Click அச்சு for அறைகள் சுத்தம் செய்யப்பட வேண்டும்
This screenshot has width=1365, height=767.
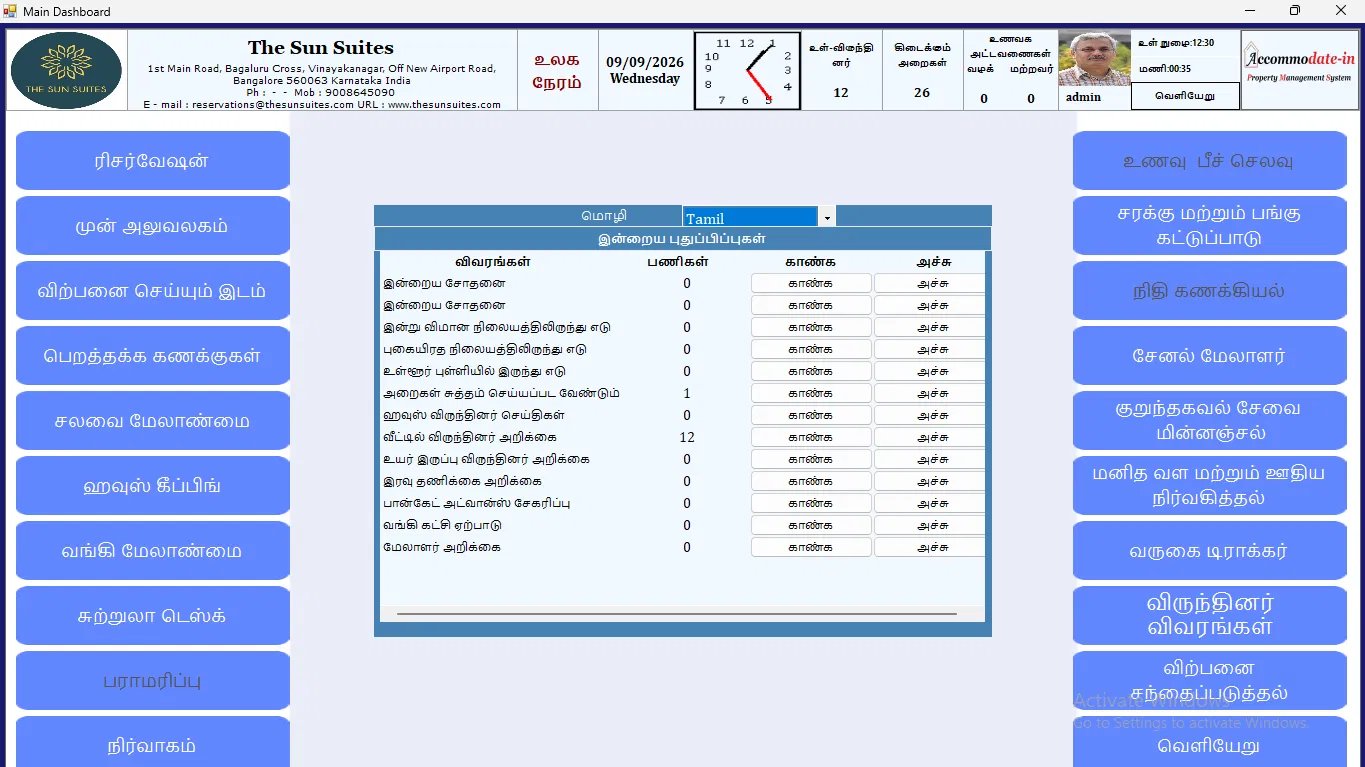(x=930, y=393)
